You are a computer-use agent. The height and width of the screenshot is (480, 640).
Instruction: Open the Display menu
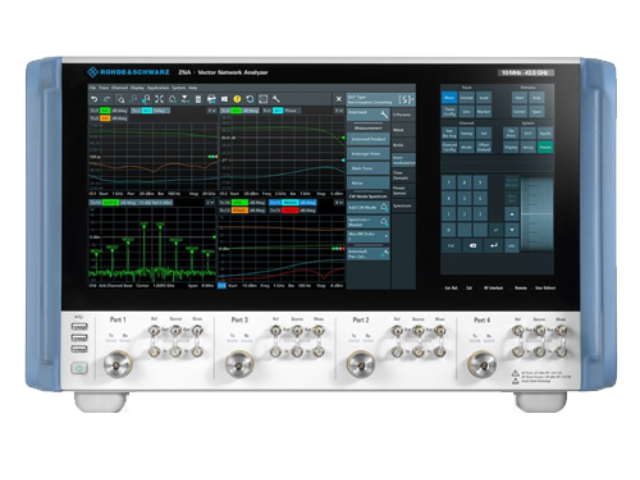(x=137, y=88)
